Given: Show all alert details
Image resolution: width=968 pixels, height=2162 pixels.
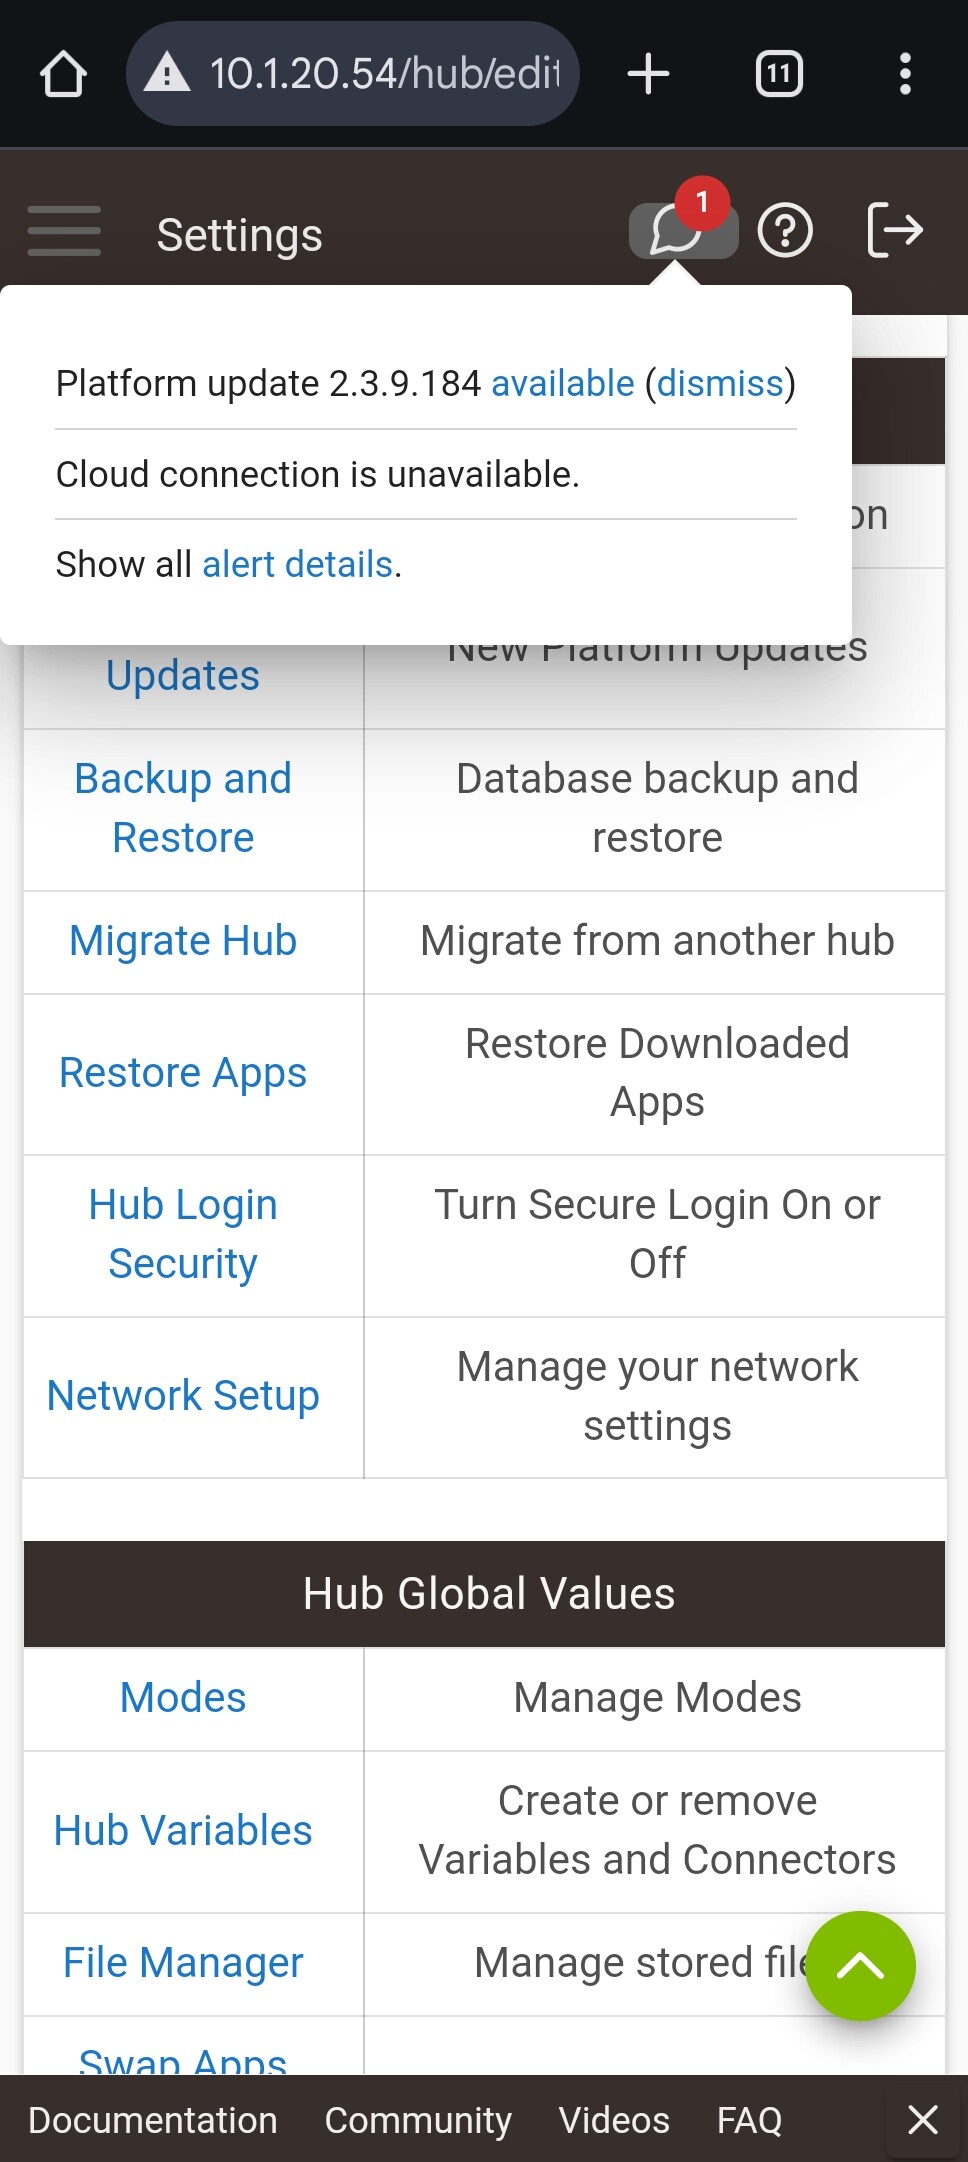Looking at the screenshot, I should click(297, 564).
